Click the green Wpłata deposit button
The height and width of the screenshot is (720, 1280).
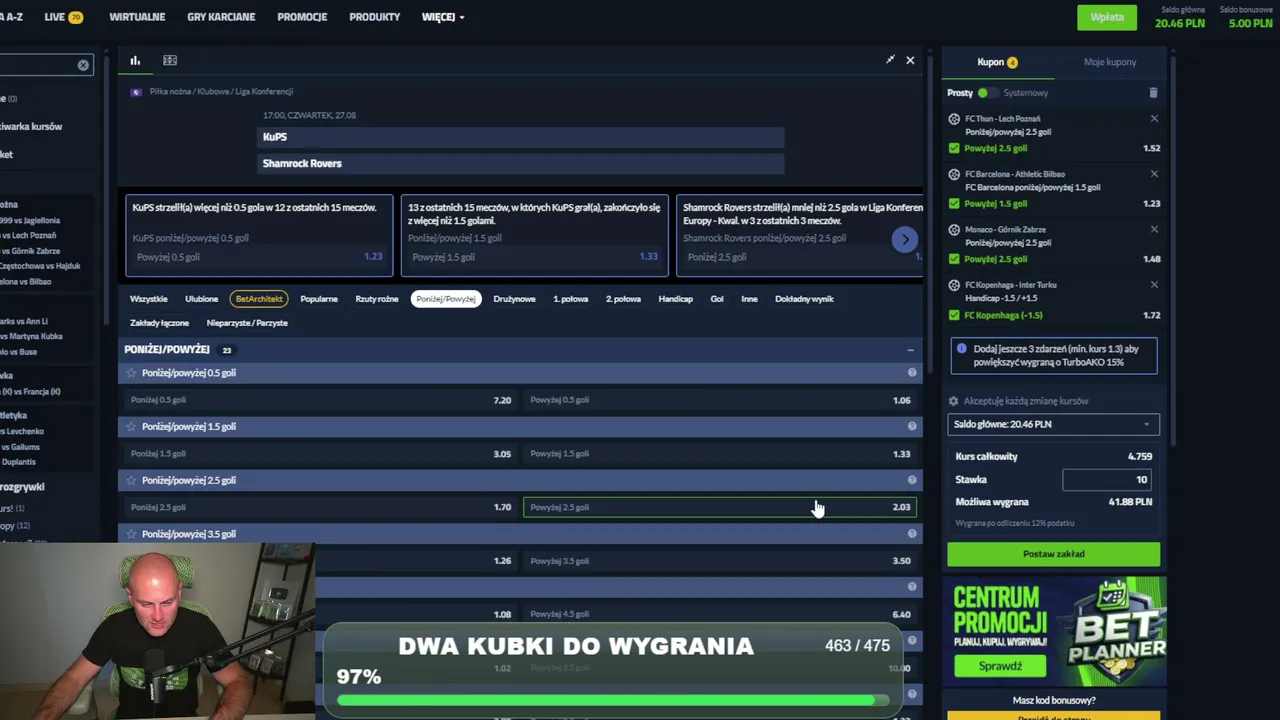1107,17
